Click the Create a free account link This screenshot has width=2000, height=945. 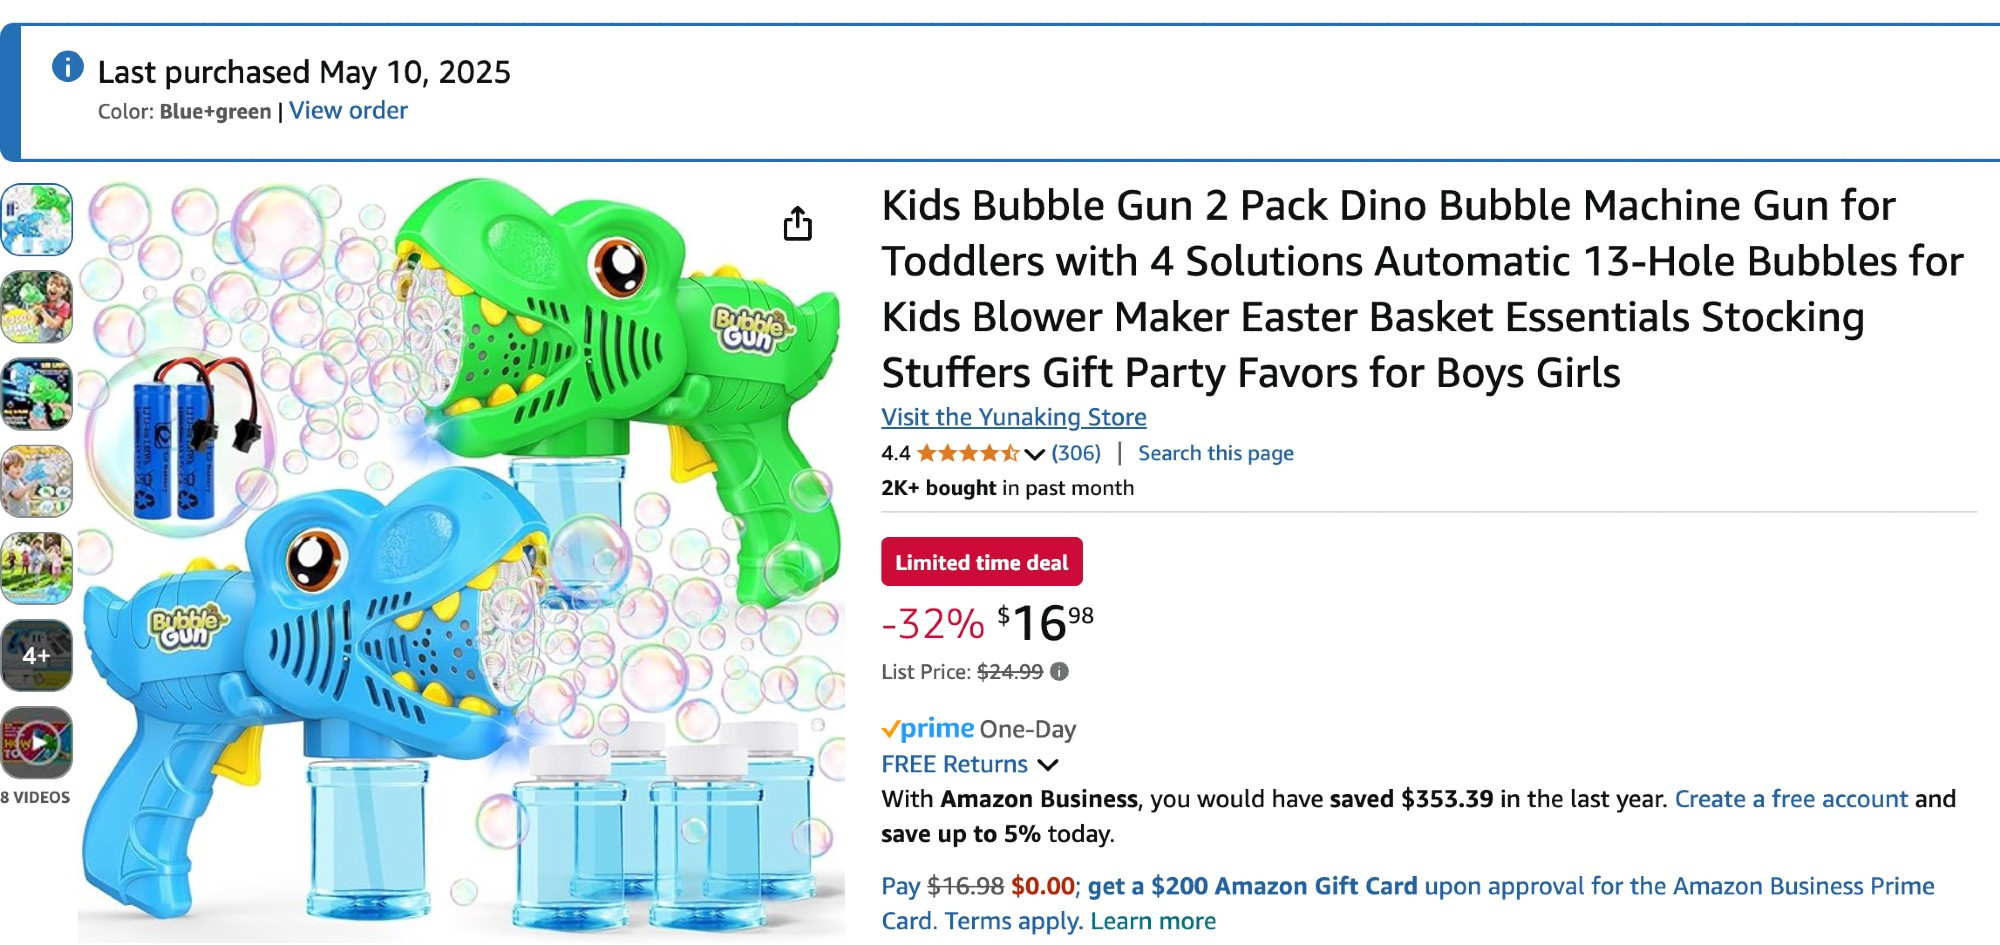click(1791, 799)
